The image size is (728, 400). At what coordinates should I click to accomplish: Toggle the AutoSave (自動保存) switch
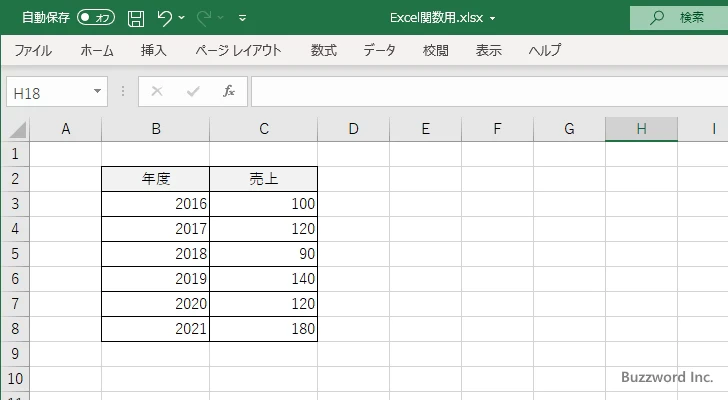[96, 18]
